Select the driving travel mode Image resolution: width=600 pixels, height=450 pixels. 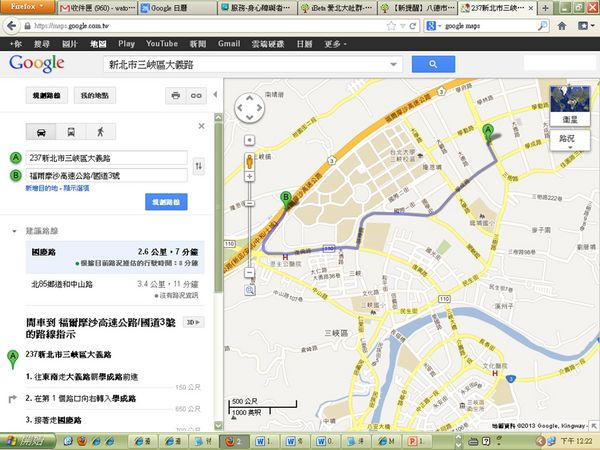pyautogui.click(x=41, y=131)
